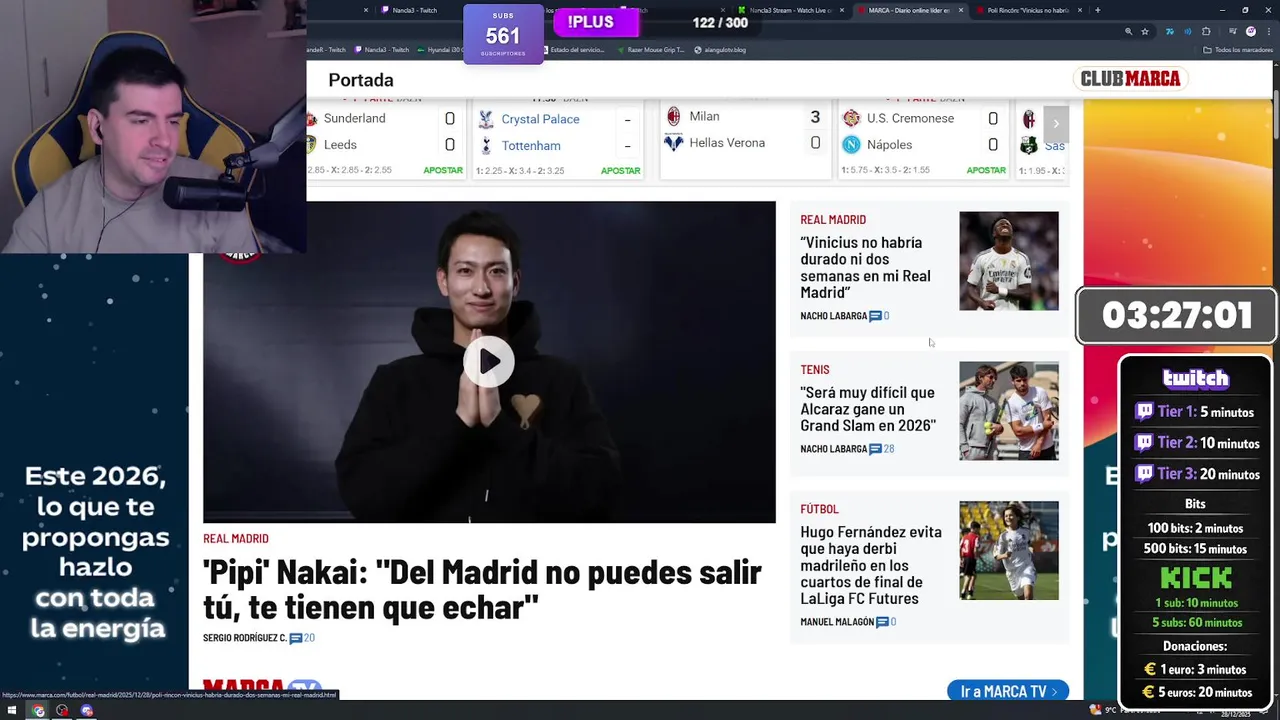Open headline 'Vinicius no habría durado' article
This screenshot has width=1280, height=720.
point(865,267)
